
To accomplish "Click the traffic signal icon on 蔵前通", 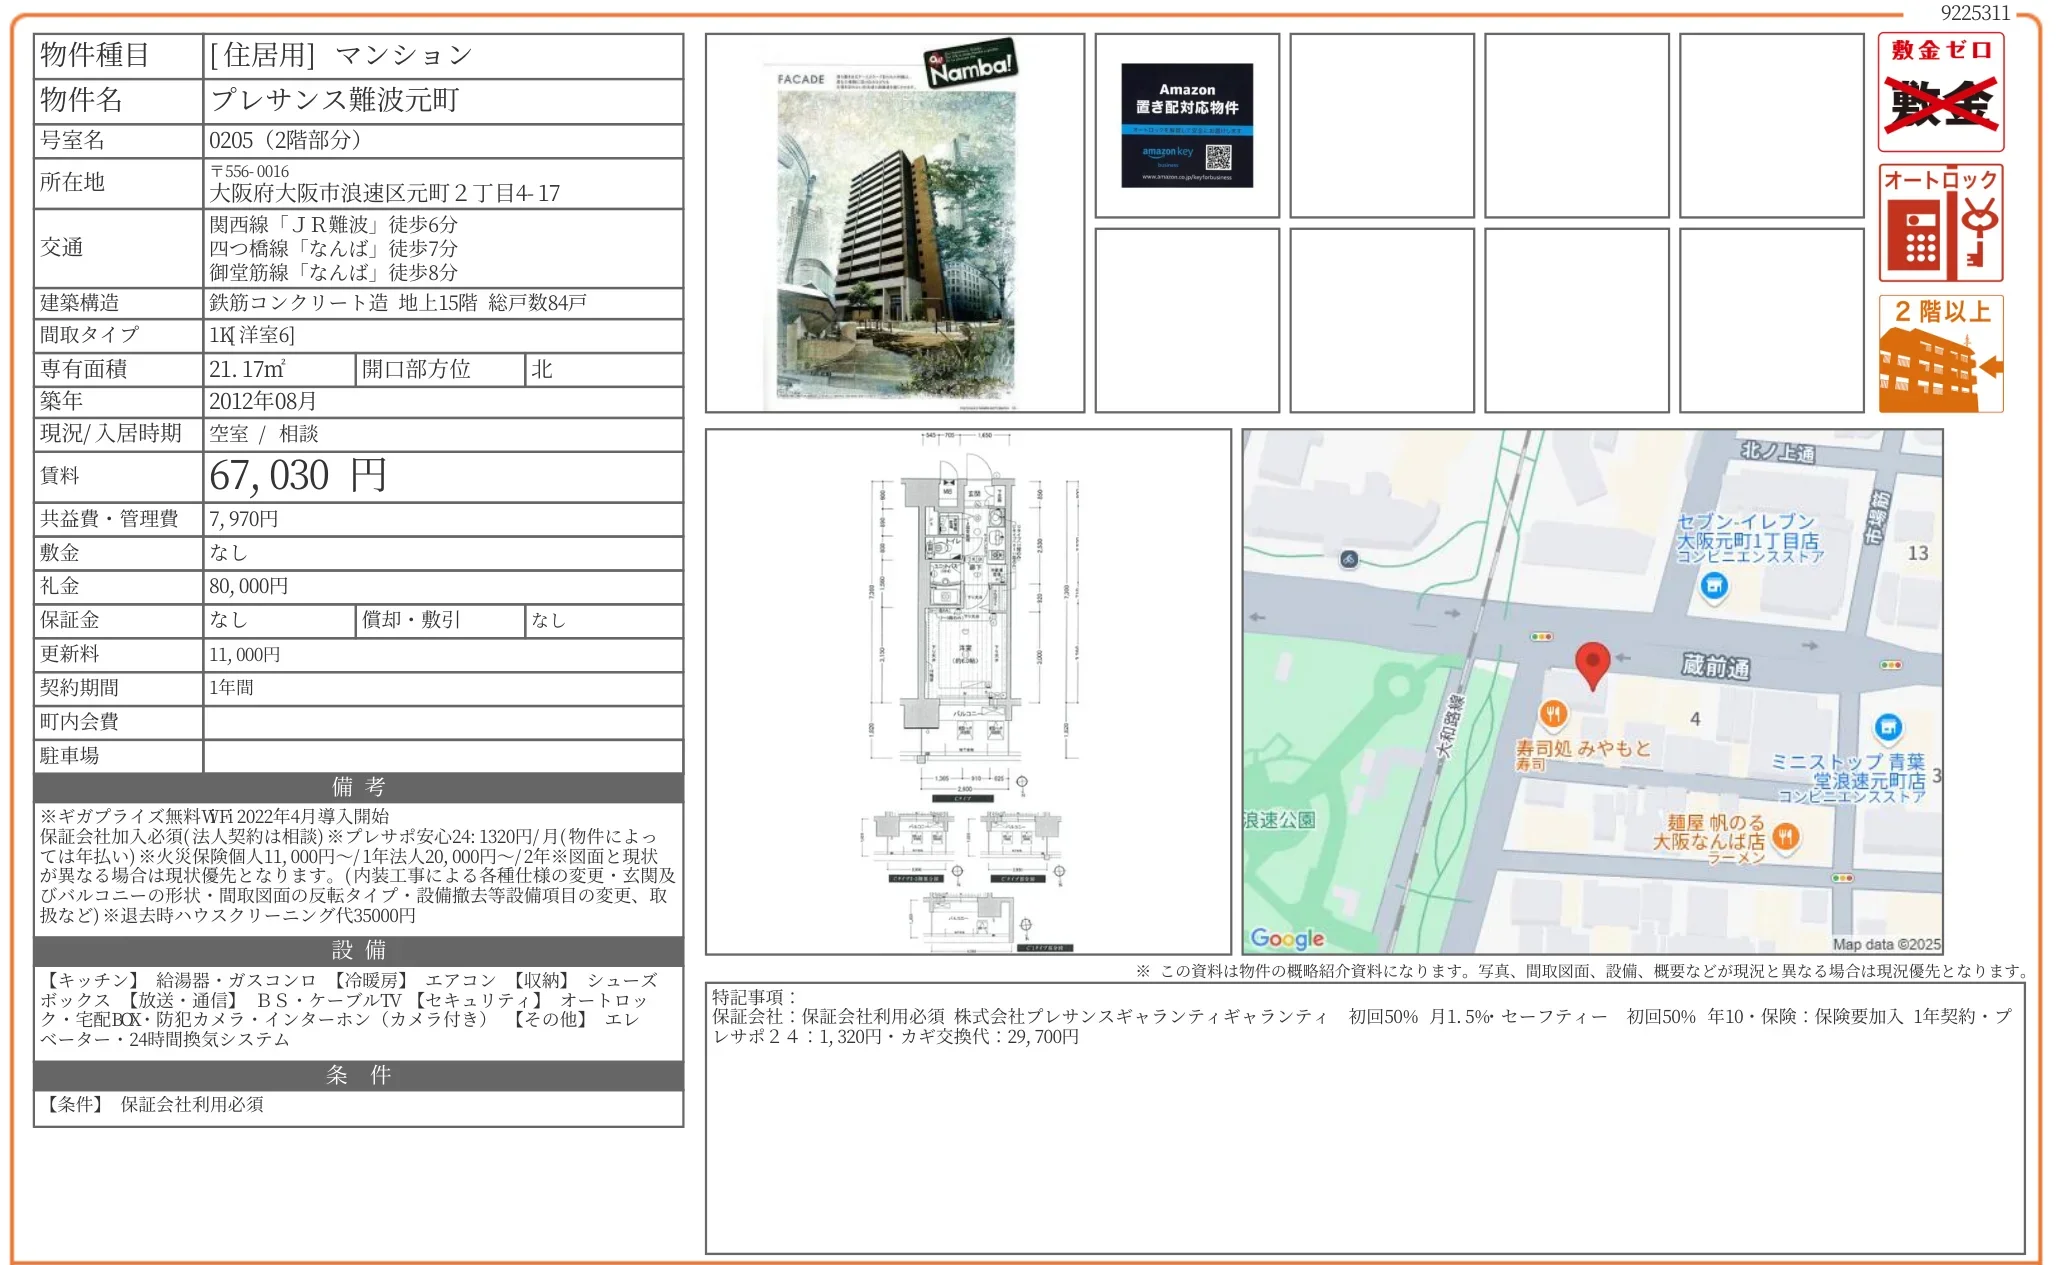I will coord(1541,635).
